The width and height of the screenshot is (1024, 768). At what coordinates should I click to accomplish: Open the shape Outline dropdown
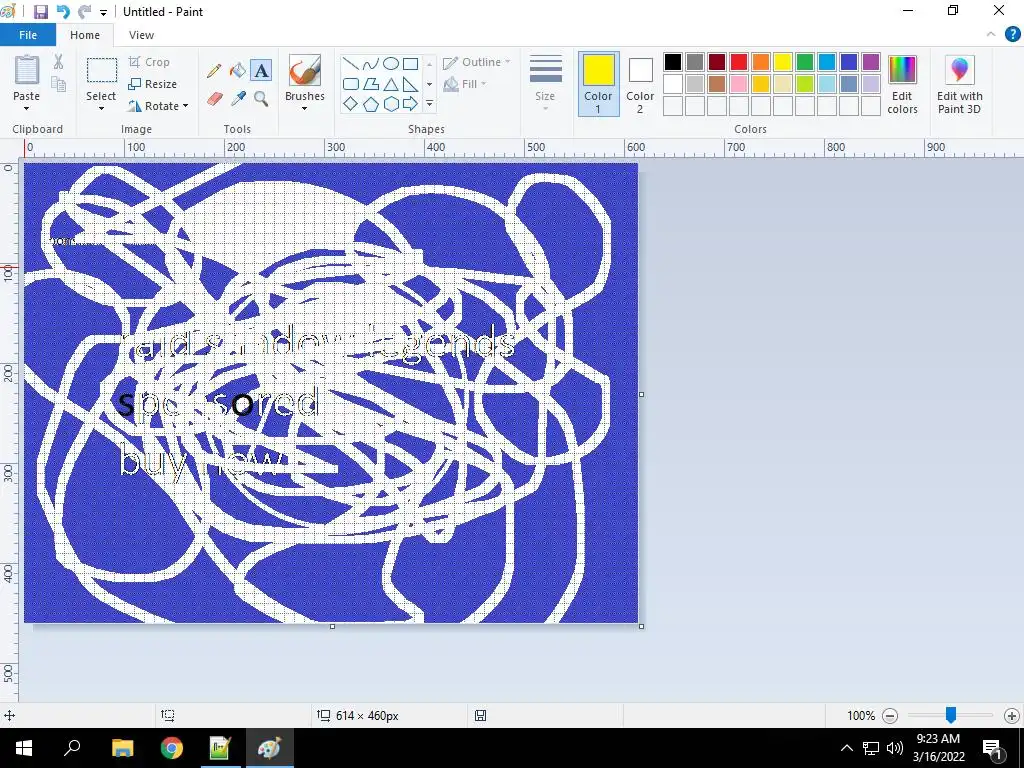(x=477, y=62)
